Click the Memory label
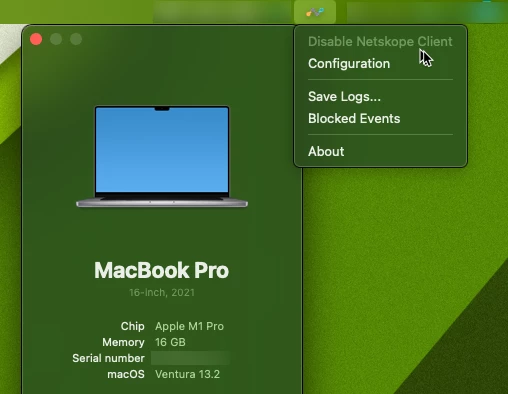Screen dimensions: 508x394 123,342
